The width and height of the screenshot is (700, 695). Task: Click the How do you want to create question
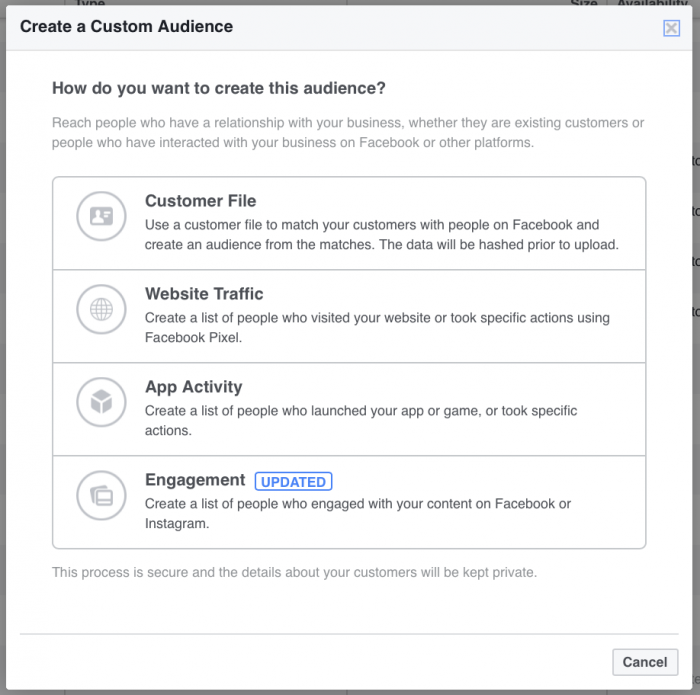point(218,88)
